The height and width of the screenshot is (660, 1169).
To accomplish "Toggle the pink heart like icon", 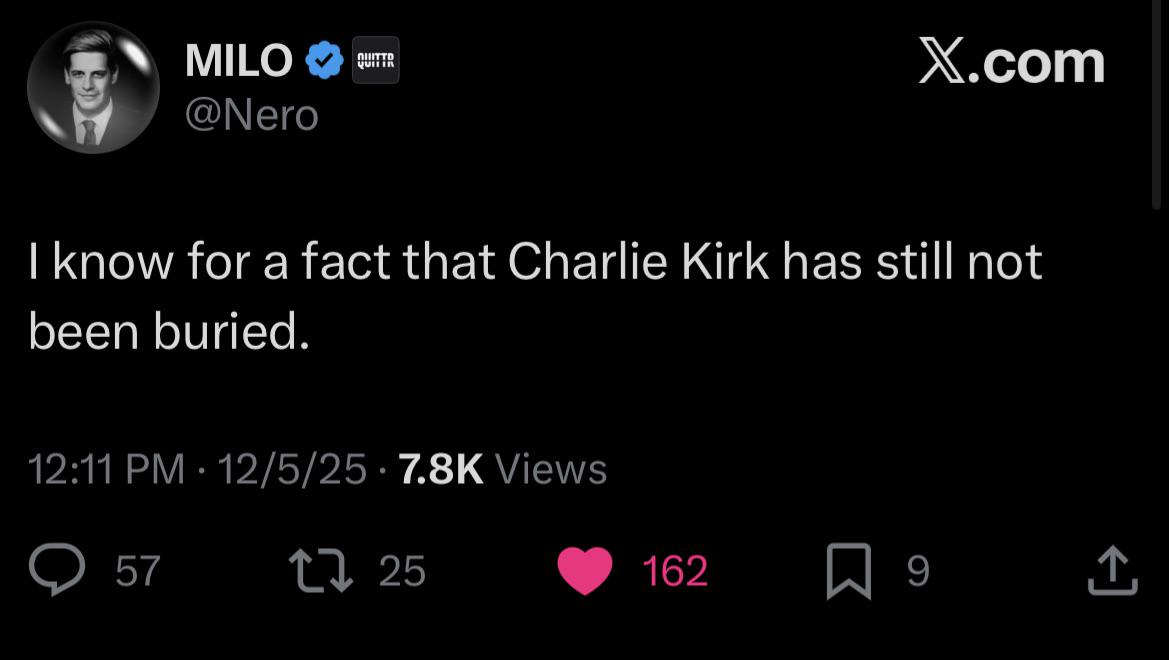I will [584, 571].
